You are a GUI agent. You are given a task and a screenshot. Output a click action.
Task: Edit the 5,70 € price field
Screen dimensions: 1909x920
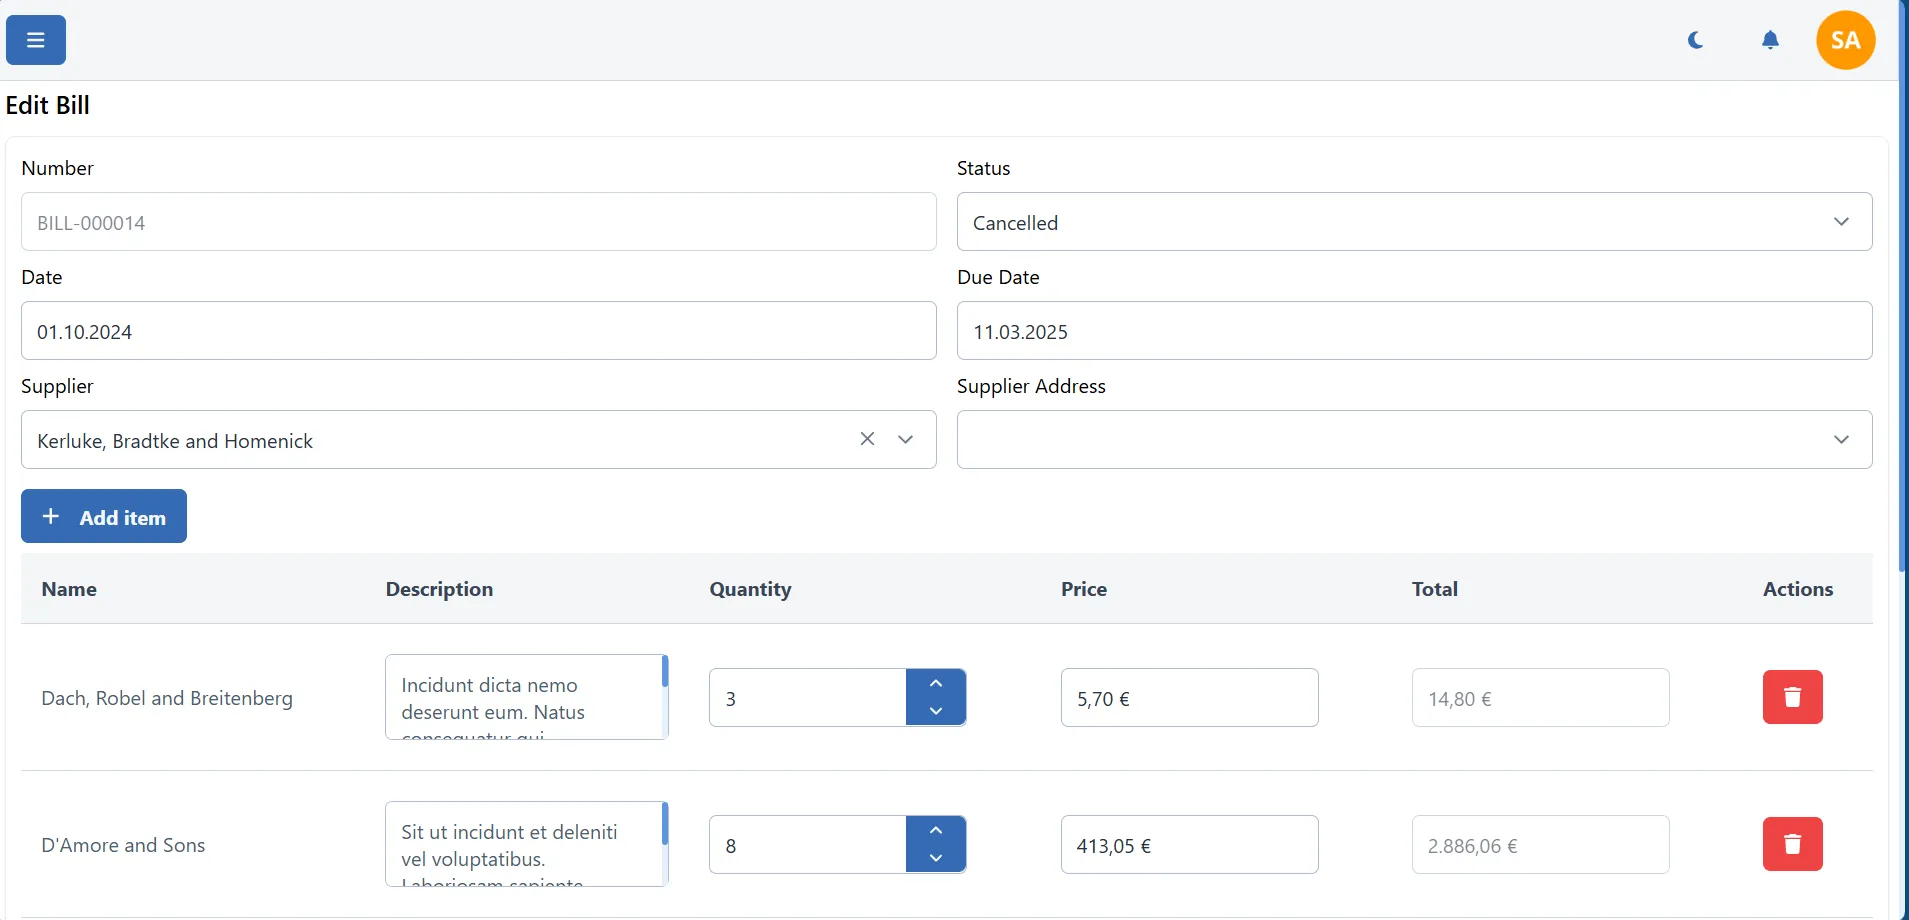point(1189,698)
